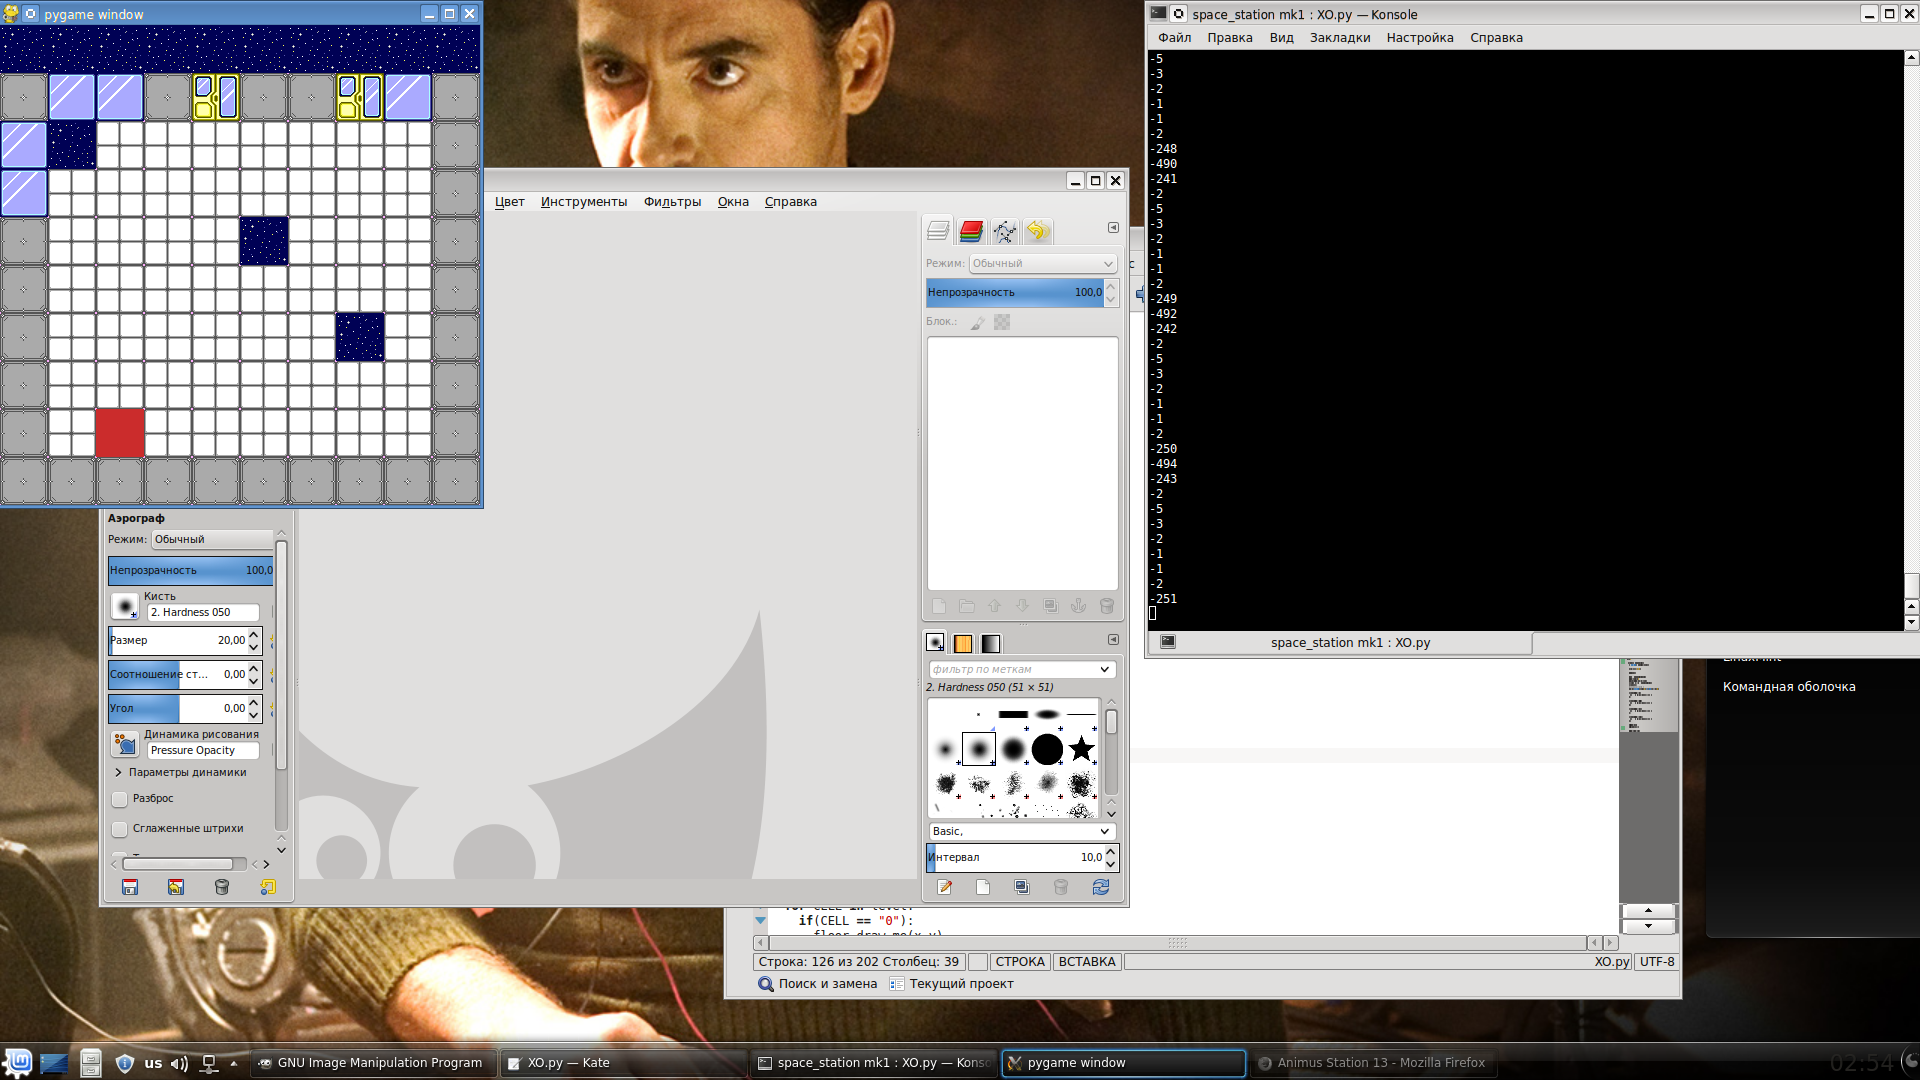Open the Настройка menu in Konsole
Viewport: 1920px width, 1080px height.
click(1420, 38)
